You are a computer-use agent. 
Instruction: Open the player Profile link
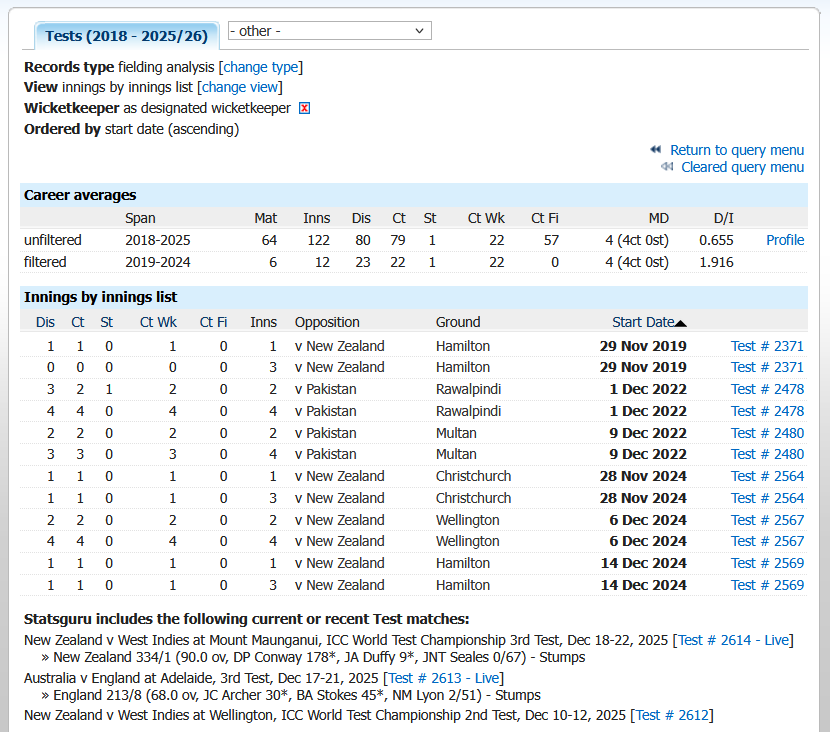tap(785, 240)
